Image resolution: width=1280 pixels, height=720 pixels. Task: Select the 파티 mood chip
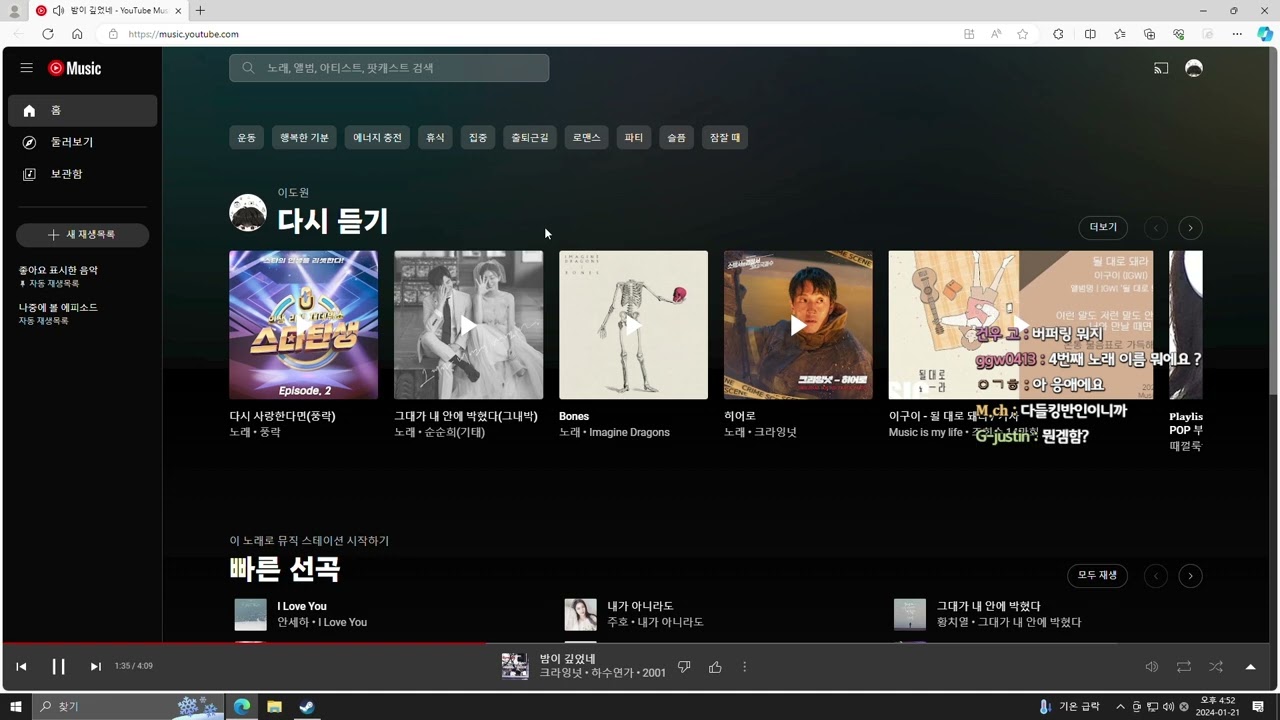click(634, 138)
